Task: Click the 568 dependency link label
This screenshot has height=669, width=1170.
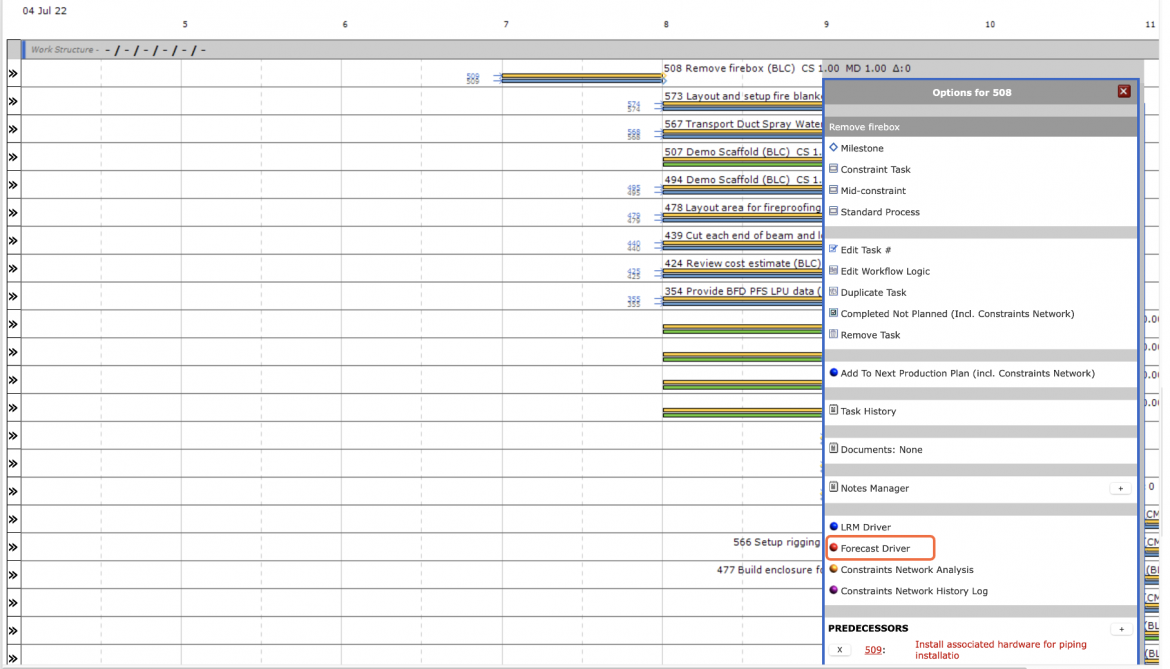Action: 634,134
